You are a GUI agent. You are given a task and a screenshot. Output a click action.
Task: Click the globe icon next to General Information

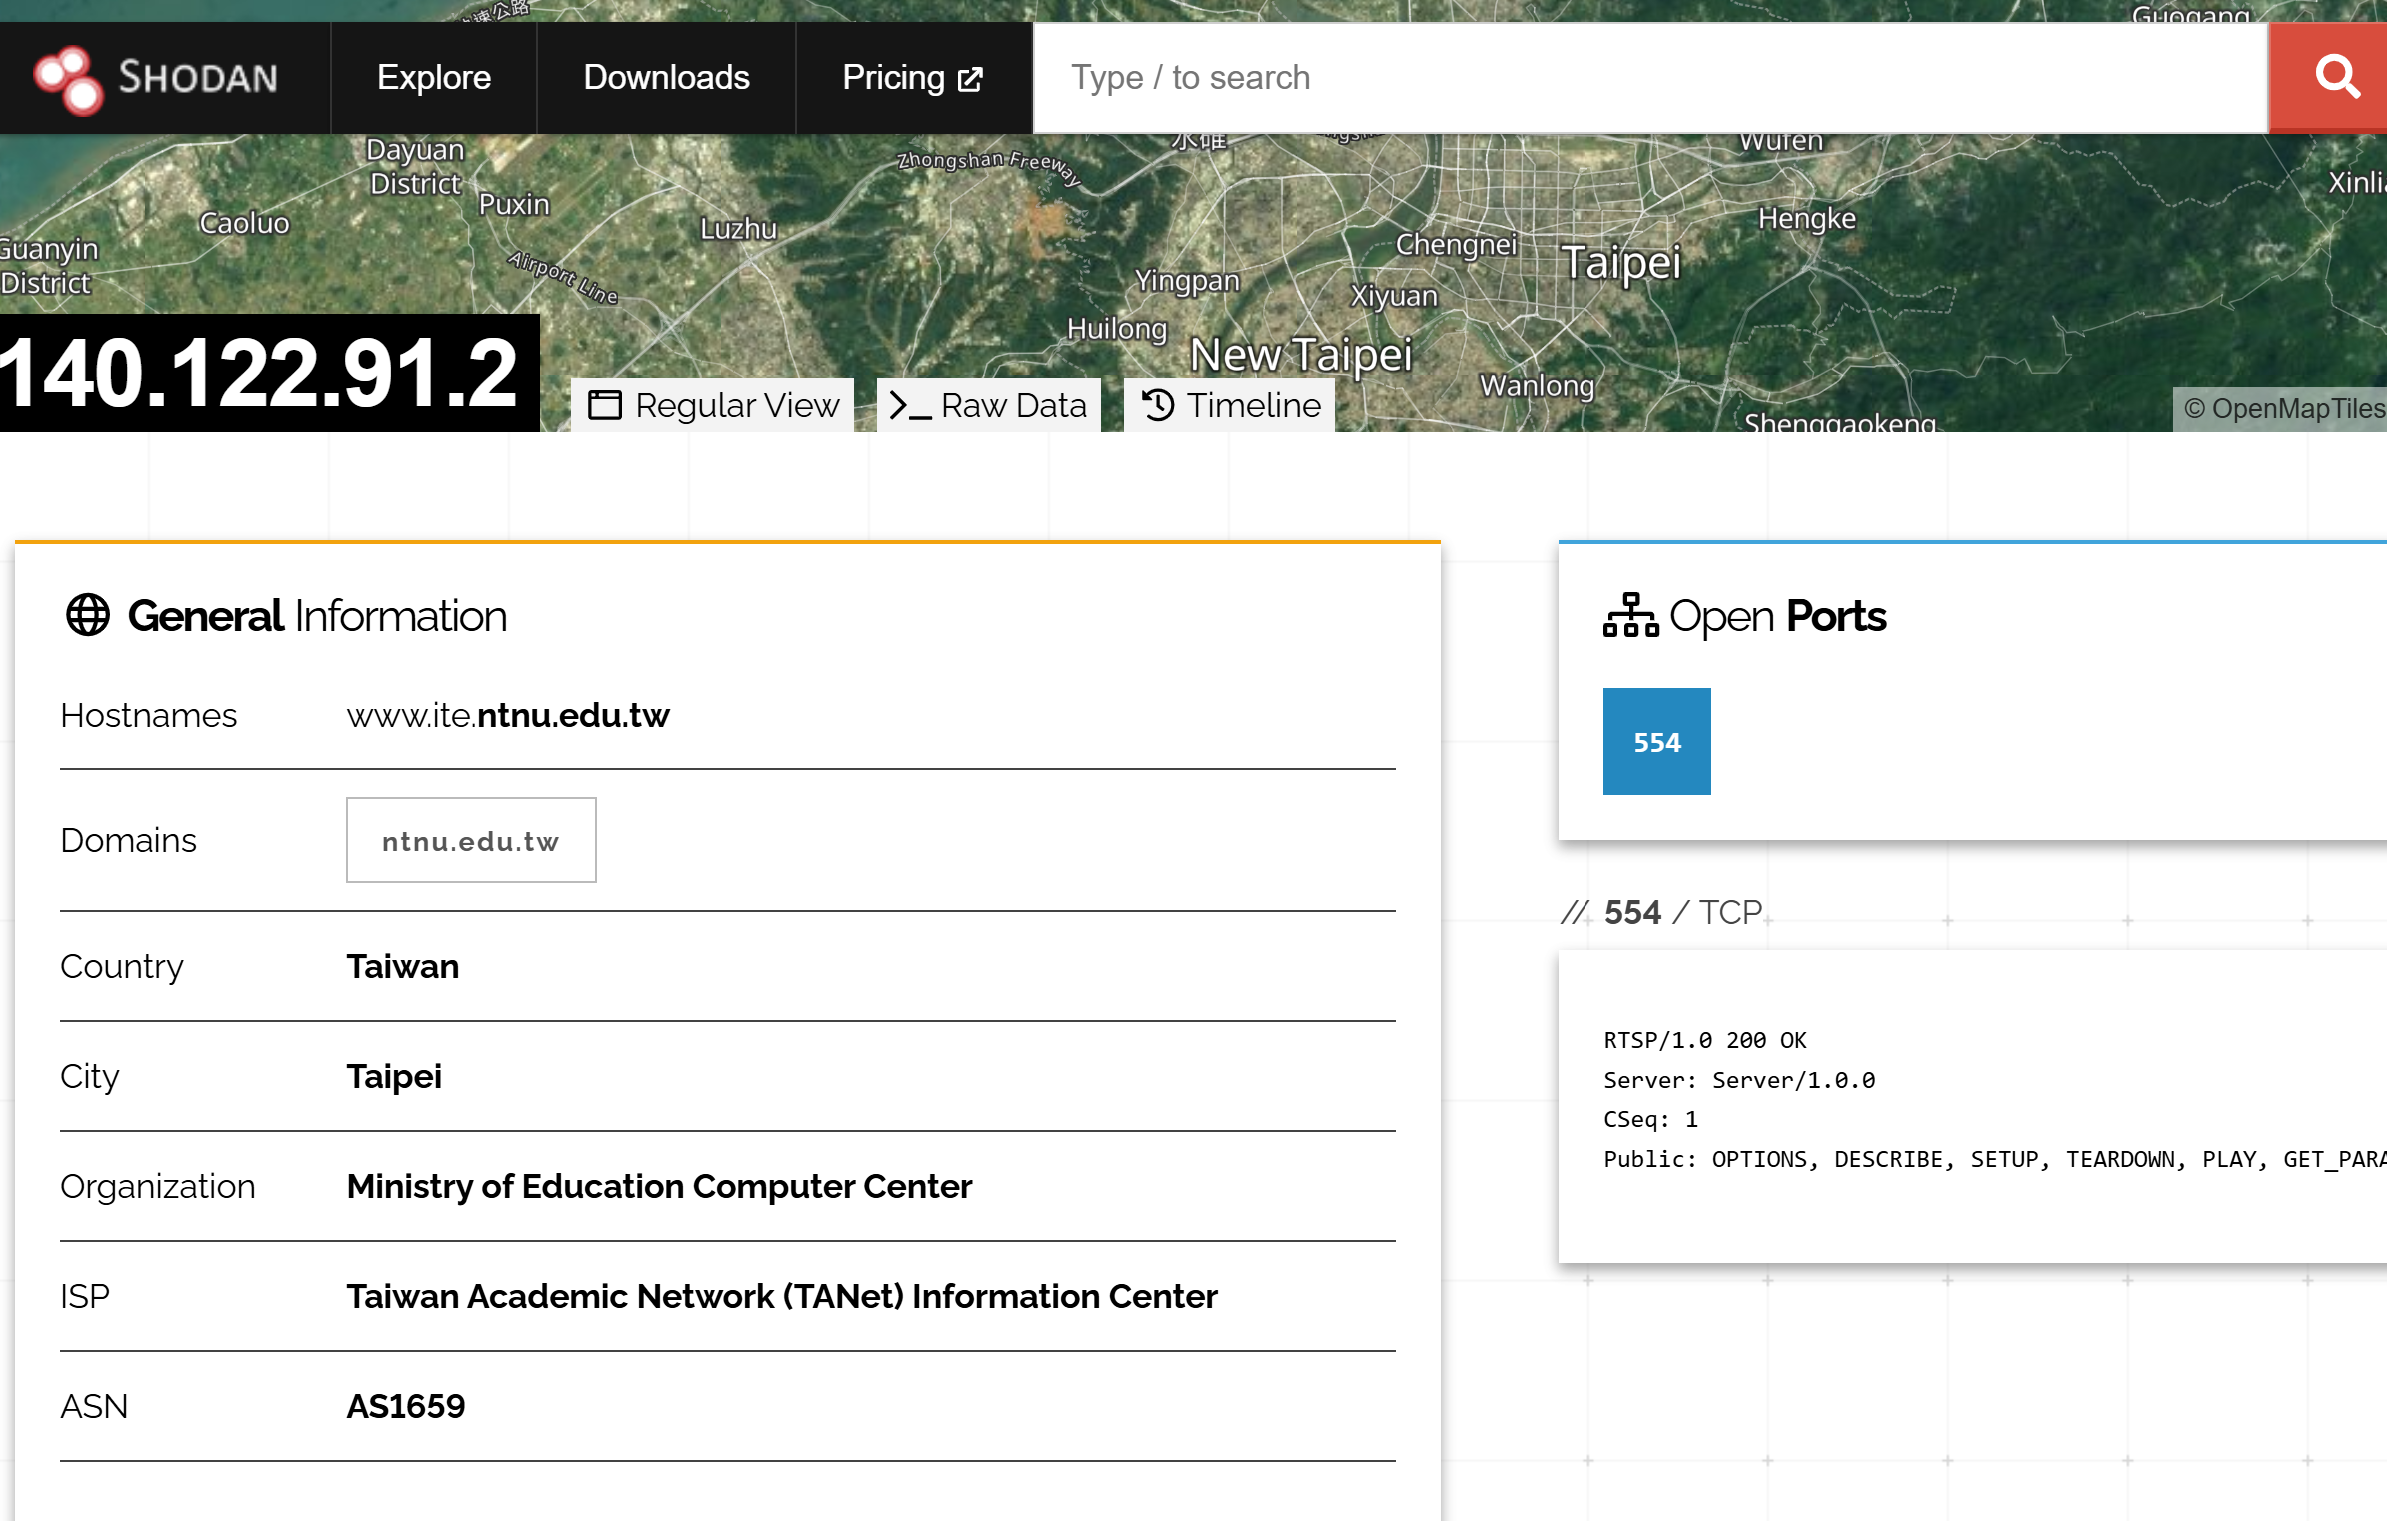click(88, 615)
